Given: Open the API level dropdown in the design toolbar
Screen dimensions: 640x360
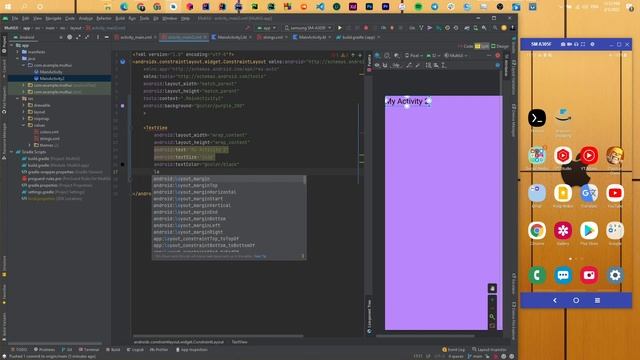Looking at the screenshot, I should (433, 56).
